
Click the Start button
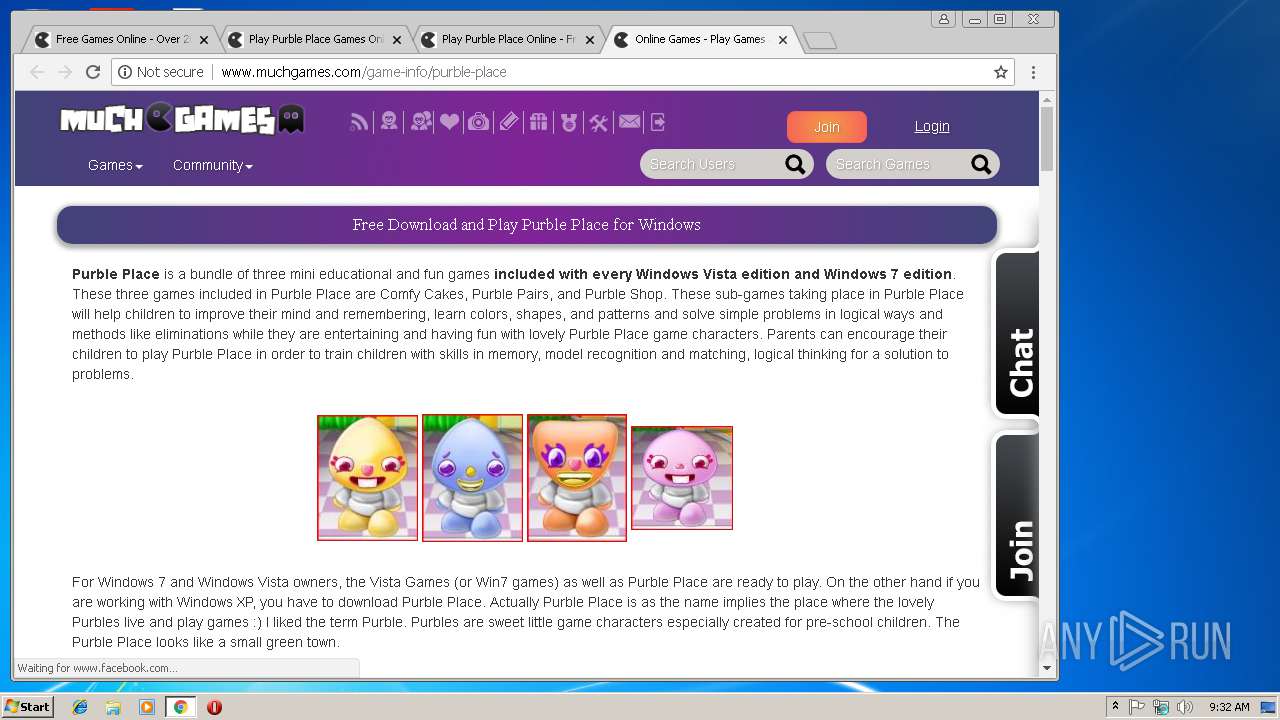27,707
